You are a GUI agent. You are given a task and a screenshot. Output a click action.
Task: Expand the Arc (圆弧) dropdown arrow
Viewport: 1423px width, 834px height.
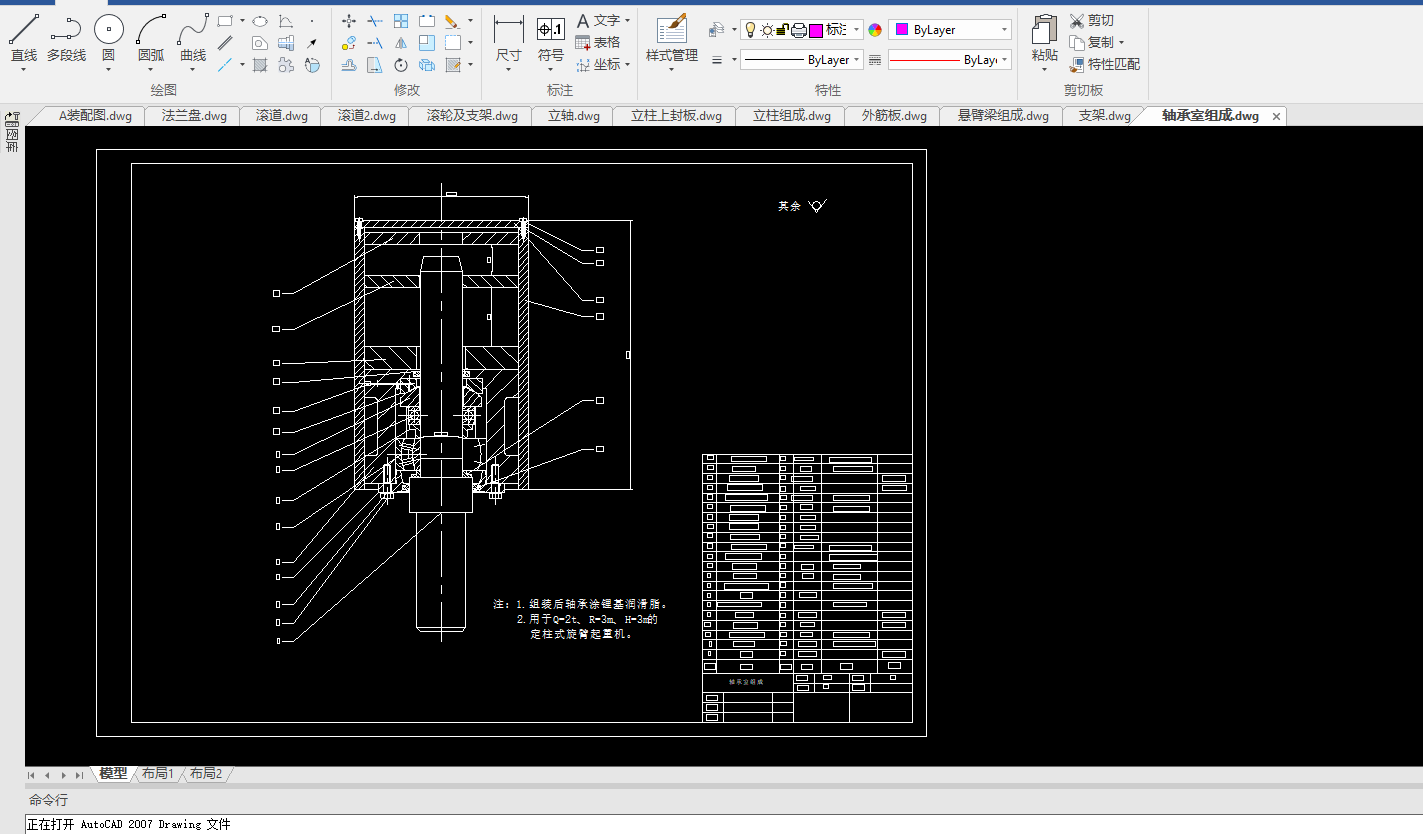point(151,69)
